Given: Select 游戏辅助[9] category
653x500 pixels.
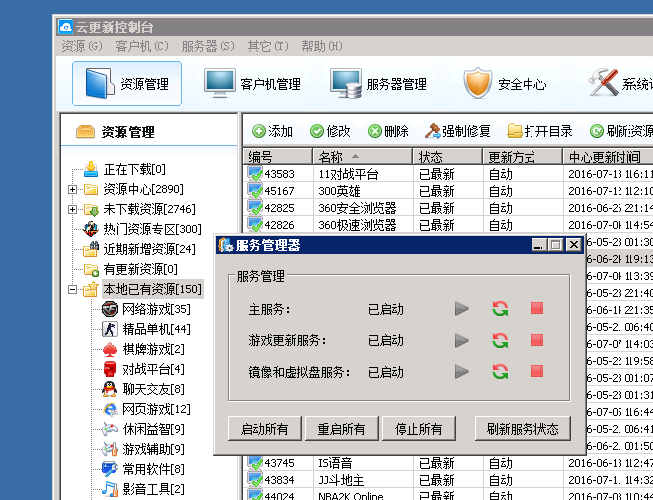Looking at the screenshot, I should [x=153, y=449].
